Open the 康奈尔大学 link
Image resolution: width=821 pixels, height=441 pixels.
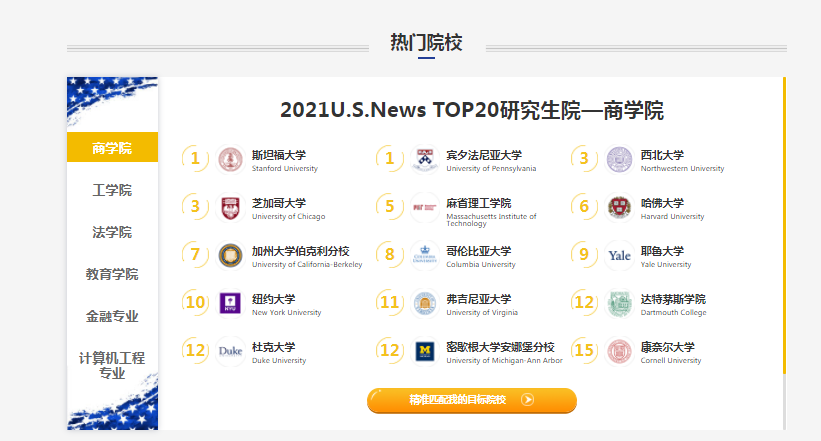click(x=668, y=347)
